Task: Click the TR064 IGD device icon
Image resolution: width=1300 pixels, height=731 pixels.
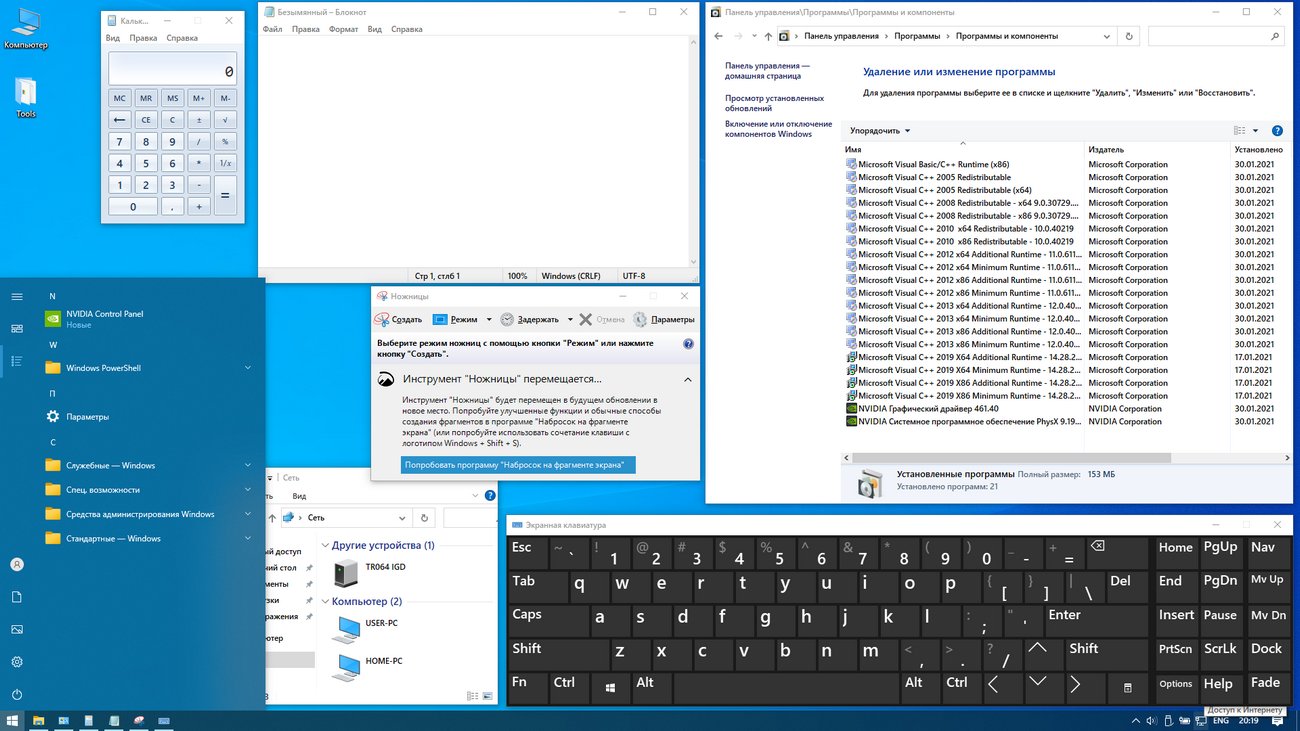Action: pos(346,573)
